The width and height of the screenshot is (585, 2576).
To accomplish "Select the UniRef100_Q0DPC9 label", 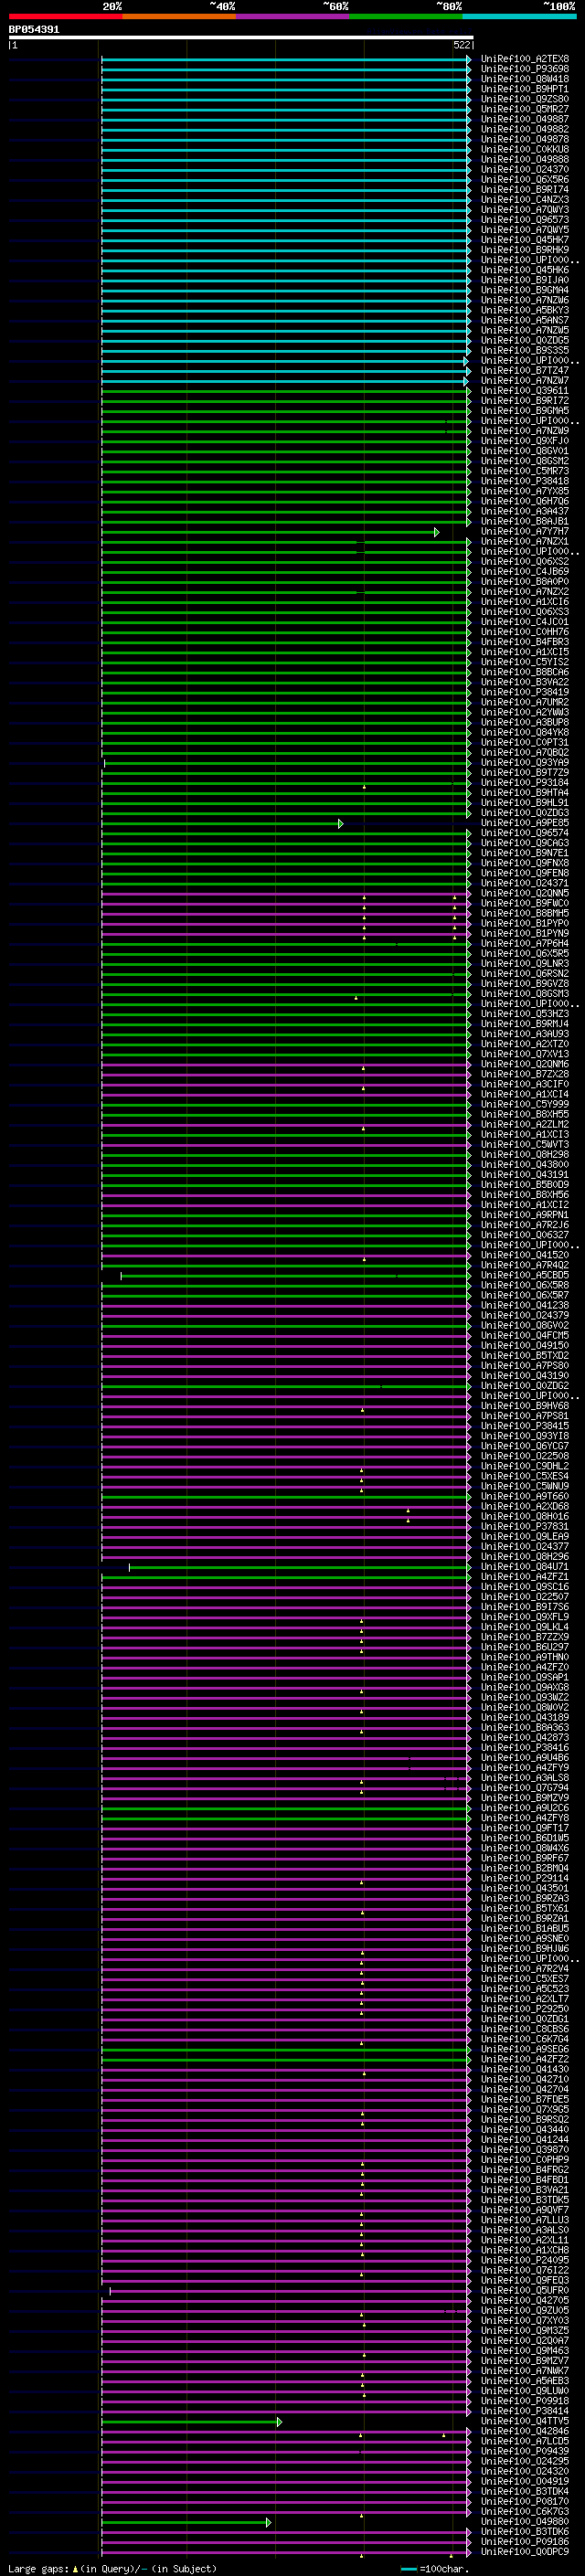I will 524,2551.
